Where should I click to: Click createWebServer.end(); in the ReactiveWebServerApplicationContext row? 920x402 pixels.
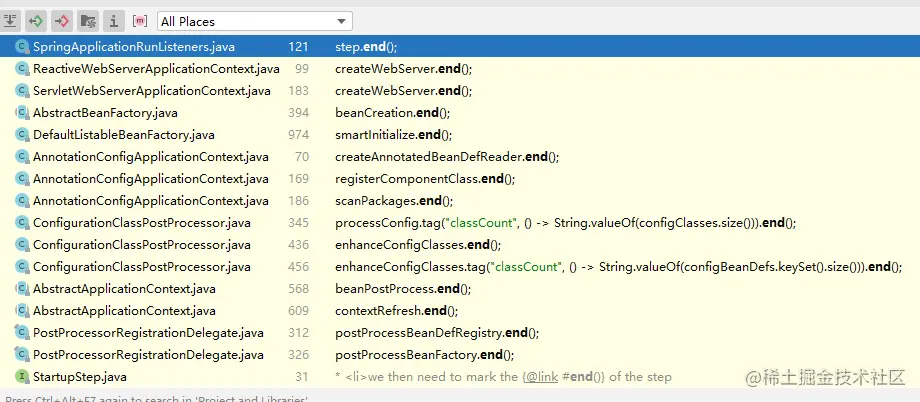(404, 69)
